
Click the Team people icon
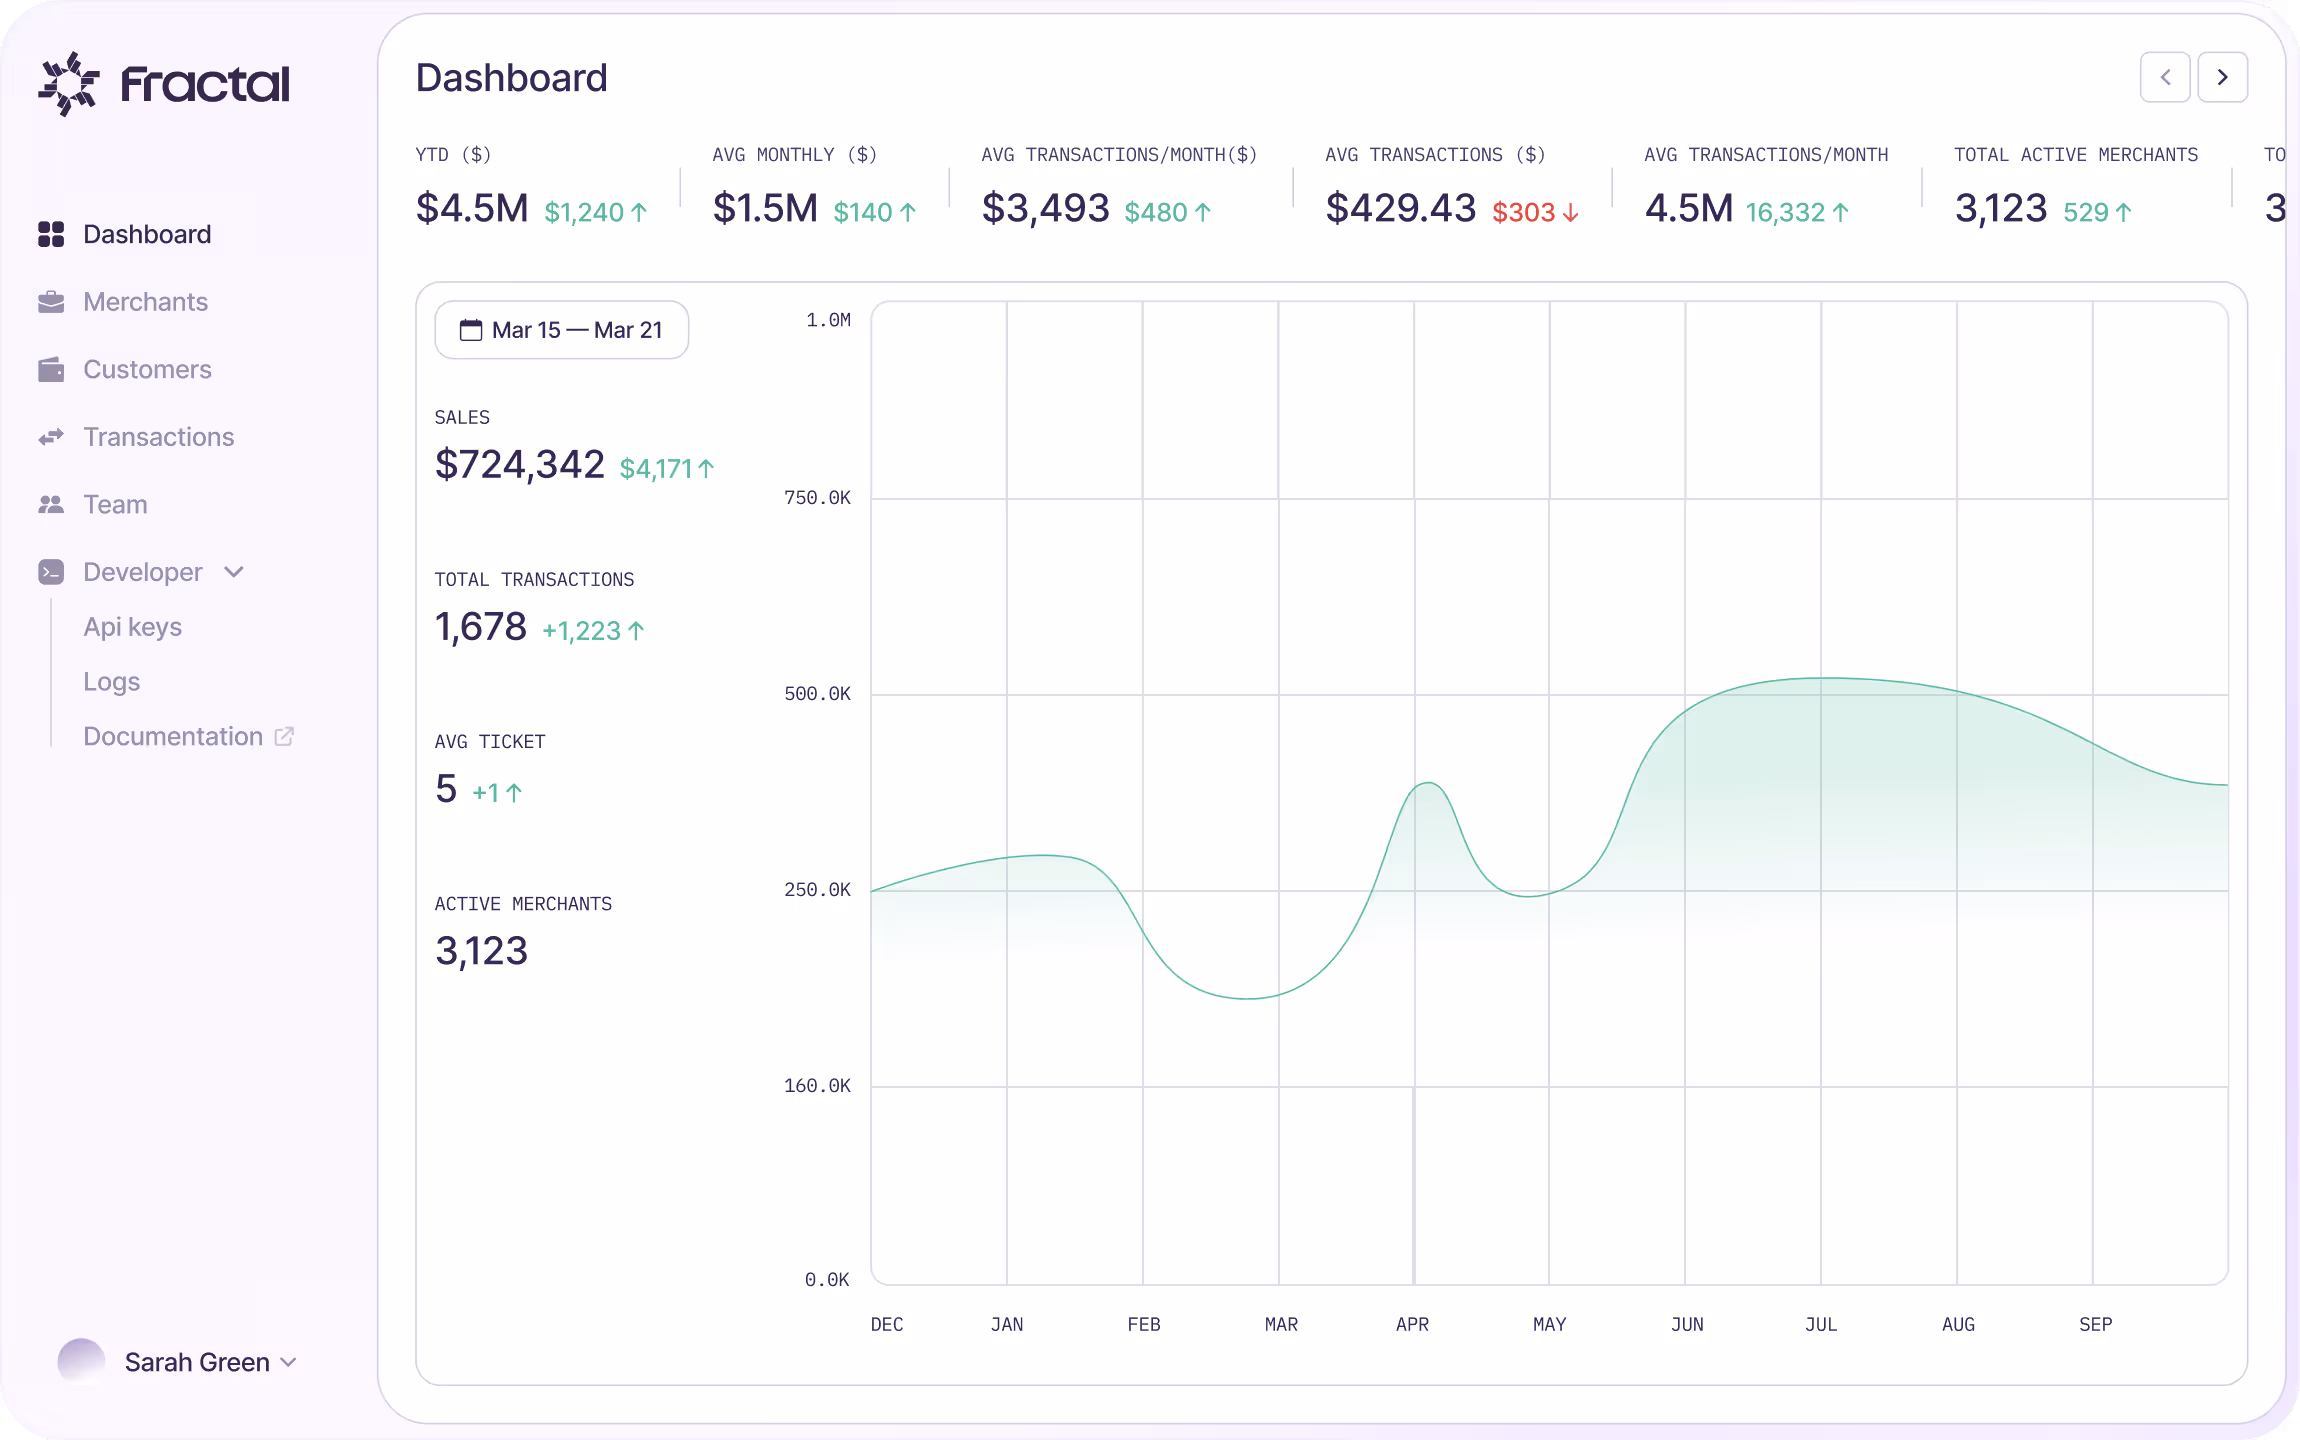pos(51,505)
